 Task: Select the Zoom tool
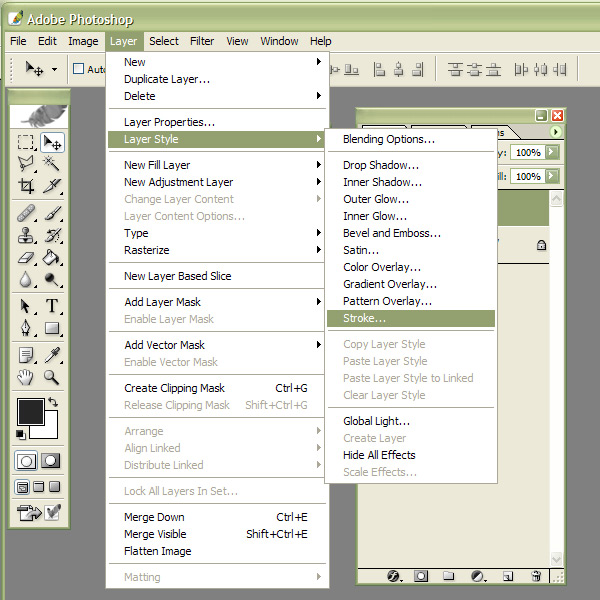click(52, 377)
